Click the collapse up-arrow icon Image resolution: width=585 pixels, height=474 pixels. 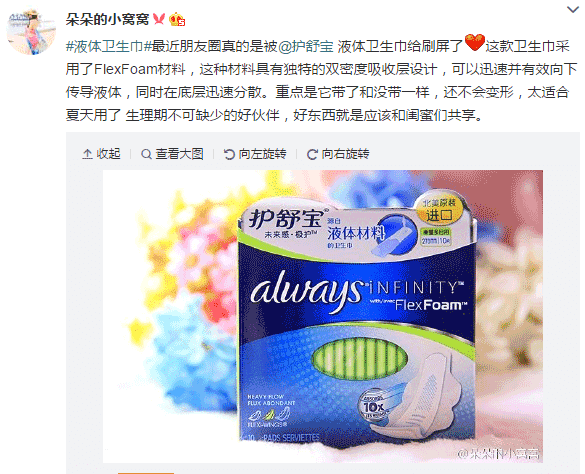[x=87, y=154]
